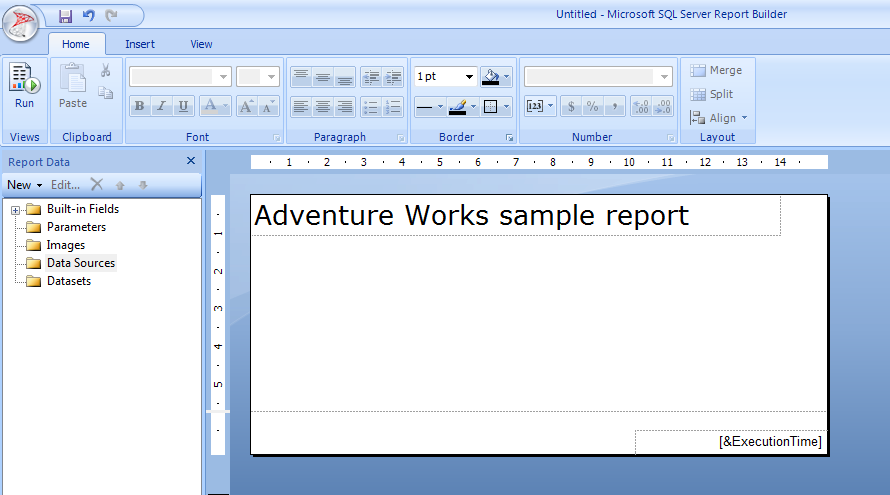Open the New menu in Report Data

(x=24, y=185)
